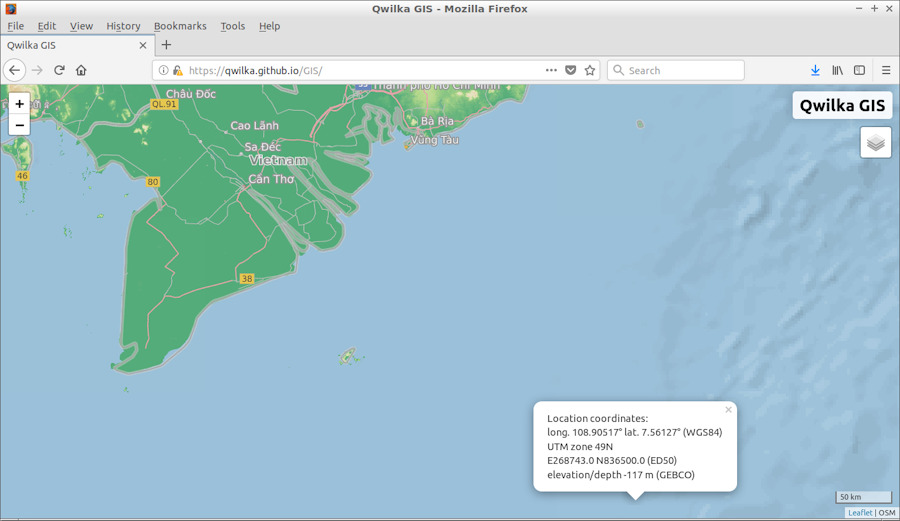This screenshot has width=900, height=521.
Task: Open the Tools menu
Action: (x=232, y=26)
